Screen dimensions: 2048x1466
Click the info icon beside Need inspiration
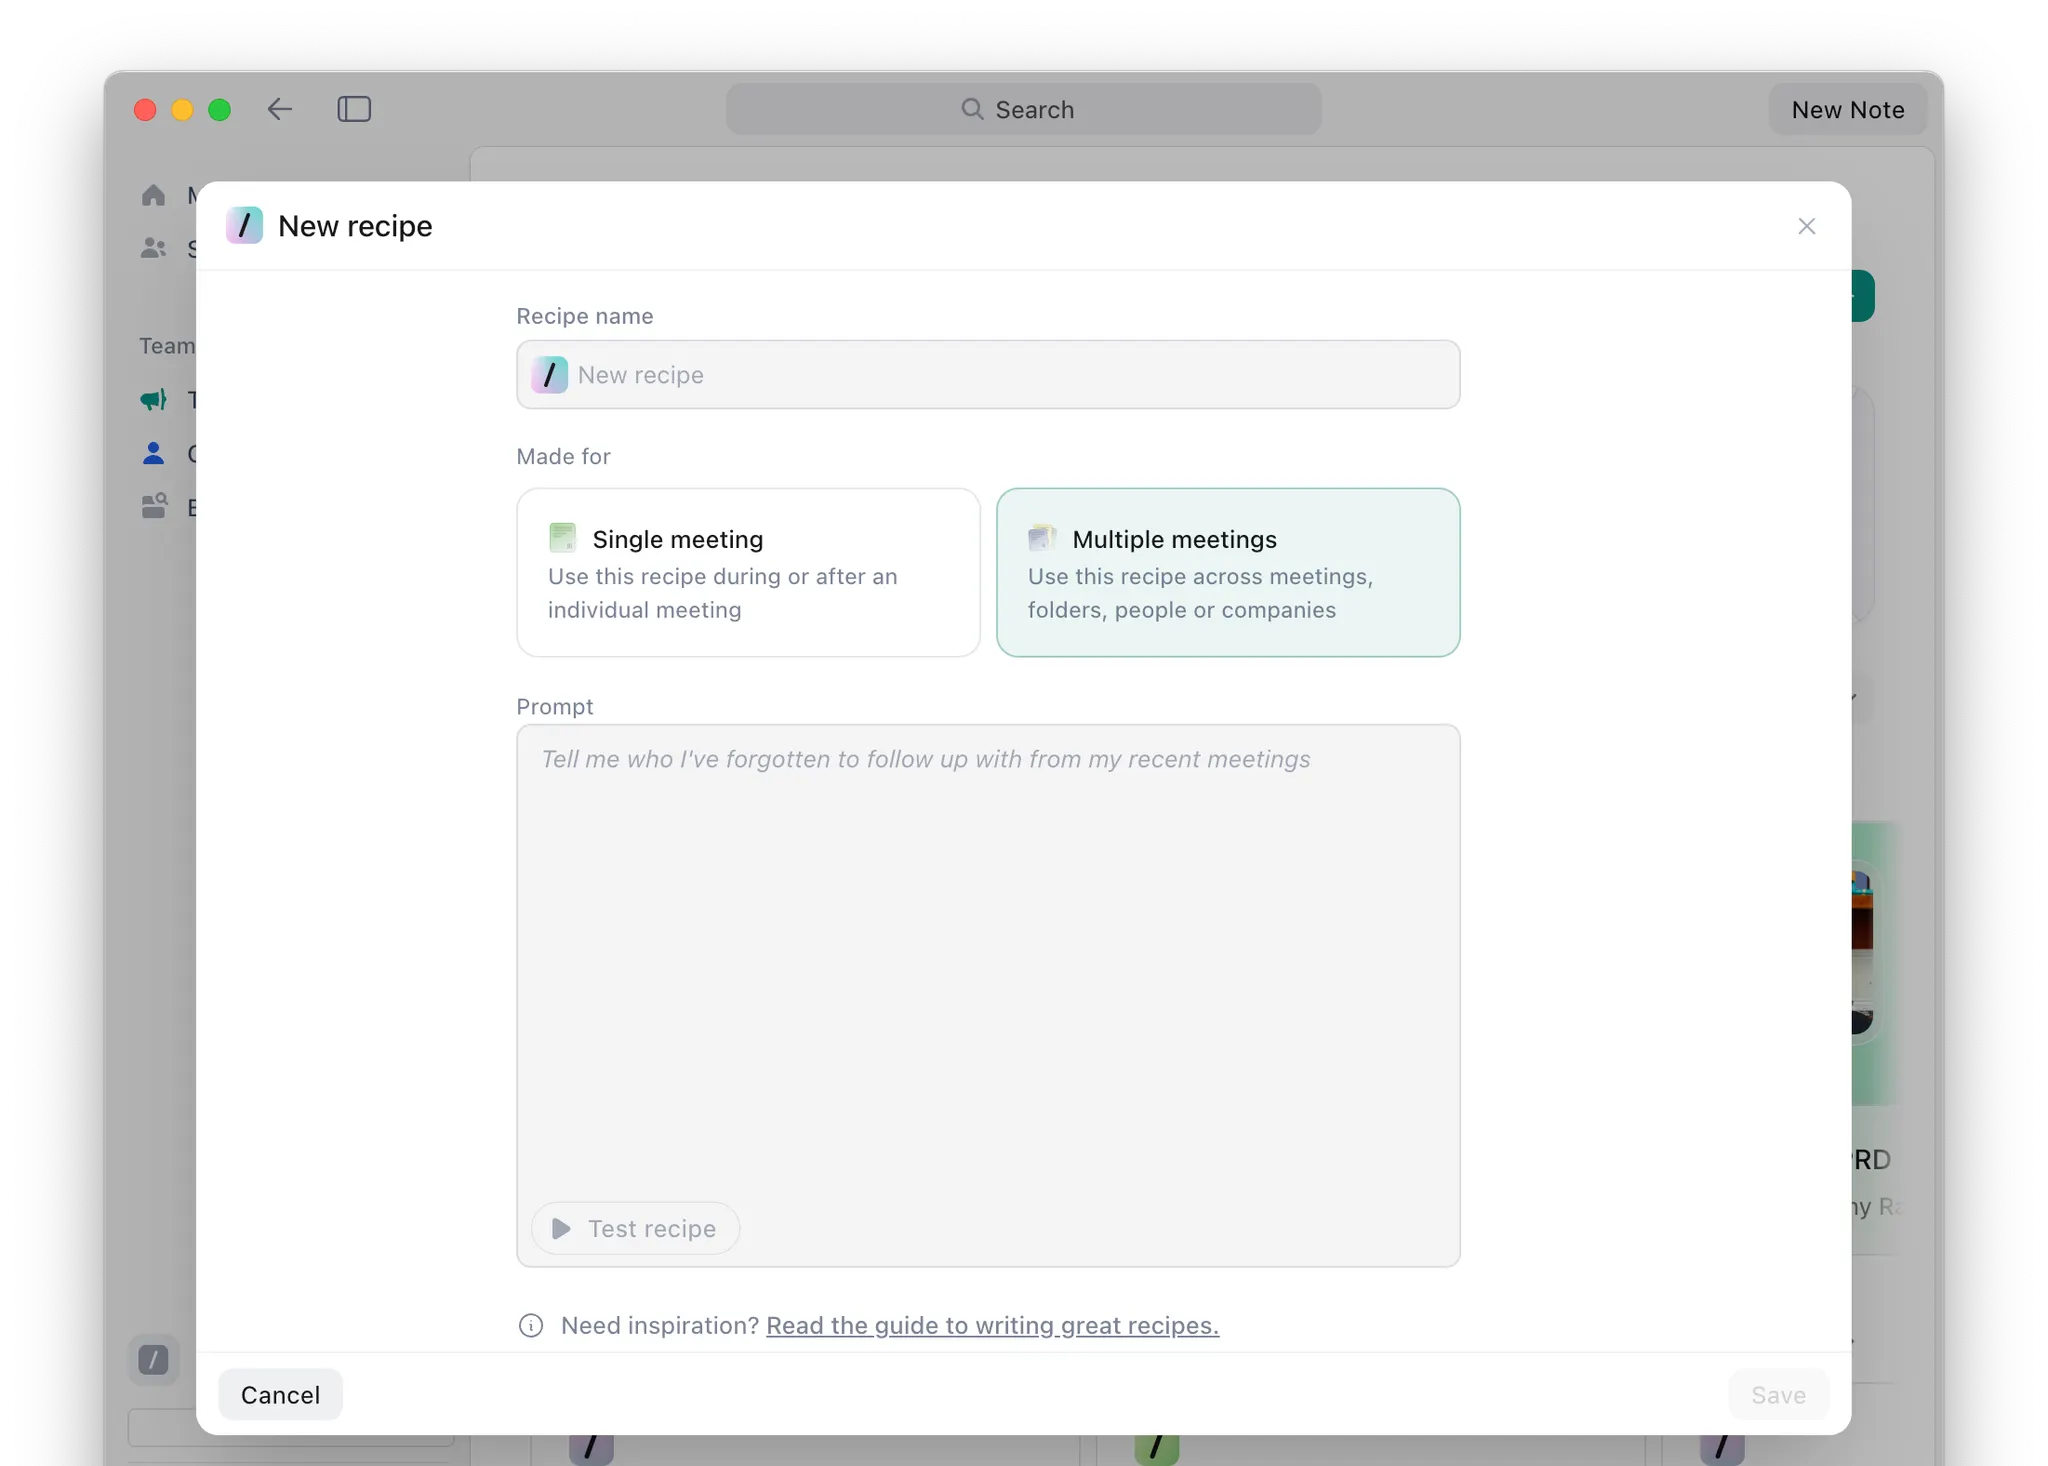tap(531, 1326)
